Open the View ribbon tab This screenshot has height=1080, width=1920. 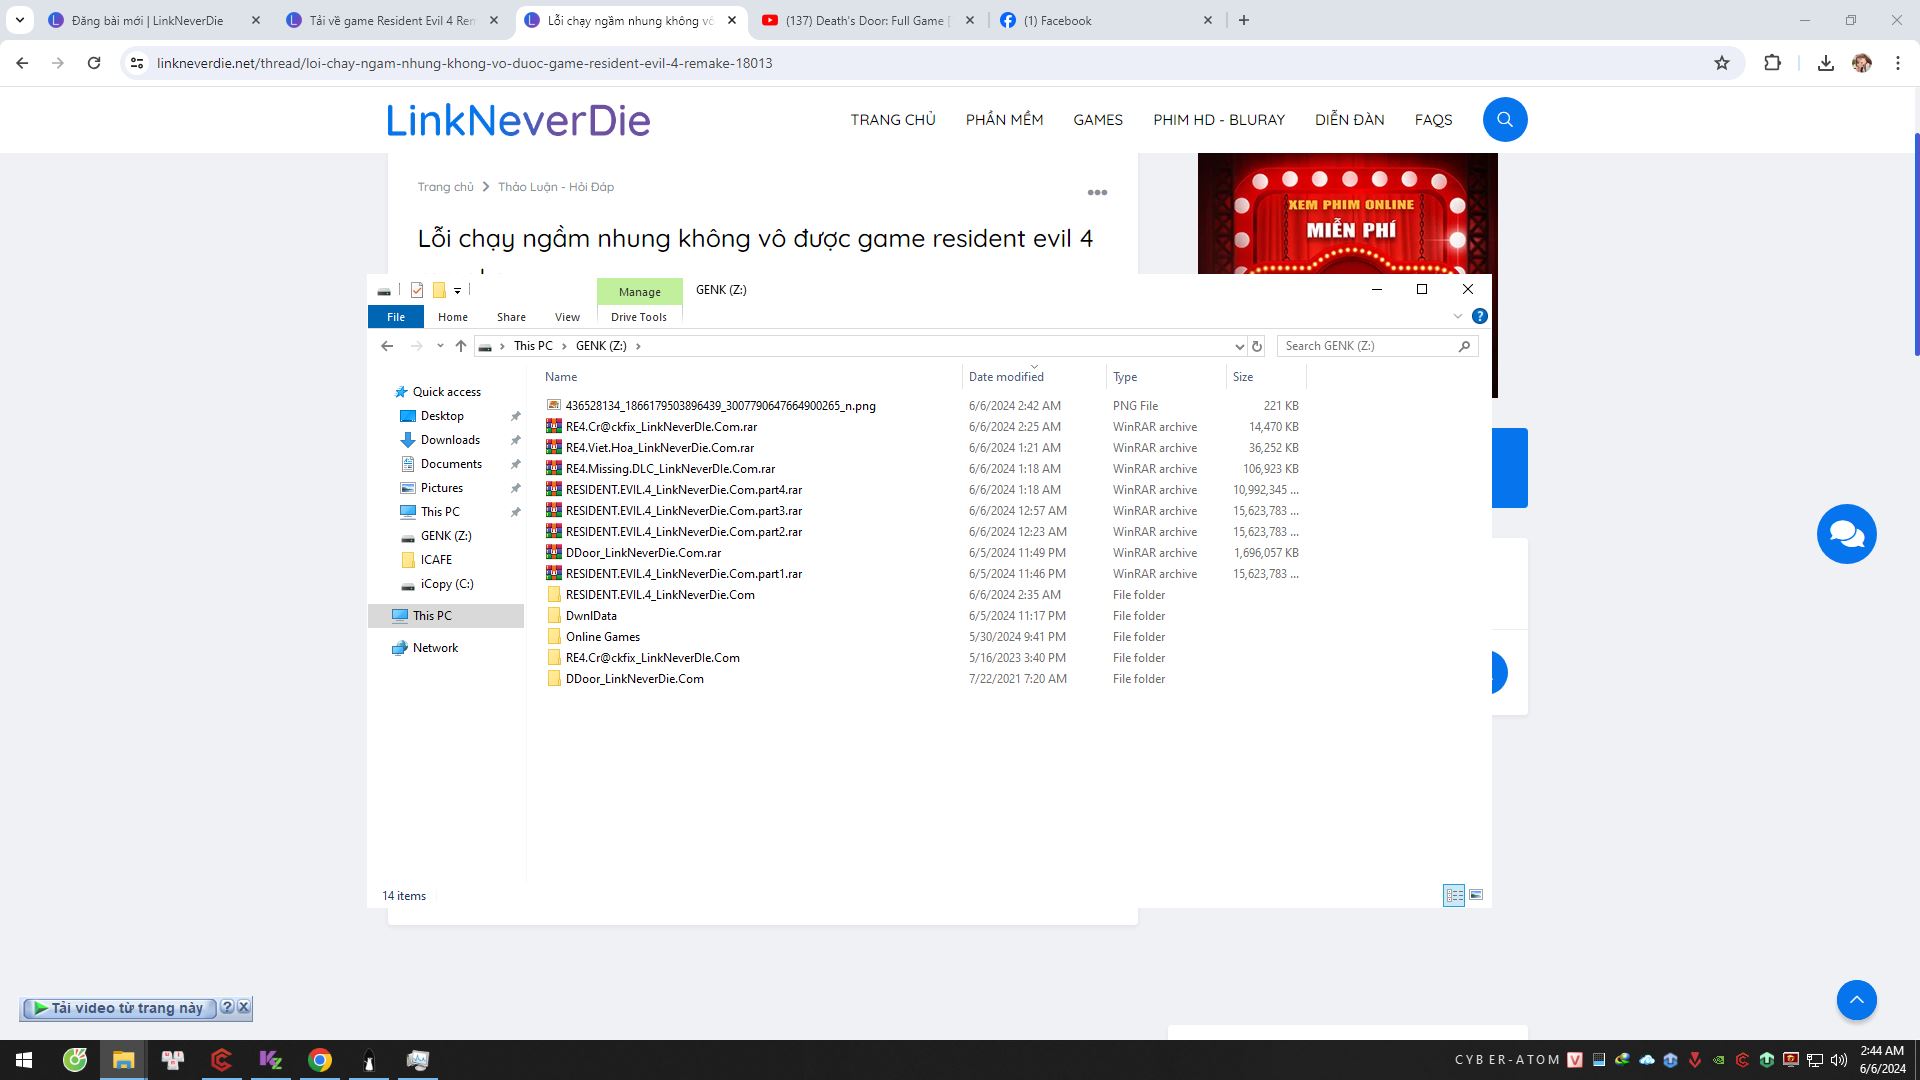(567, 317)
